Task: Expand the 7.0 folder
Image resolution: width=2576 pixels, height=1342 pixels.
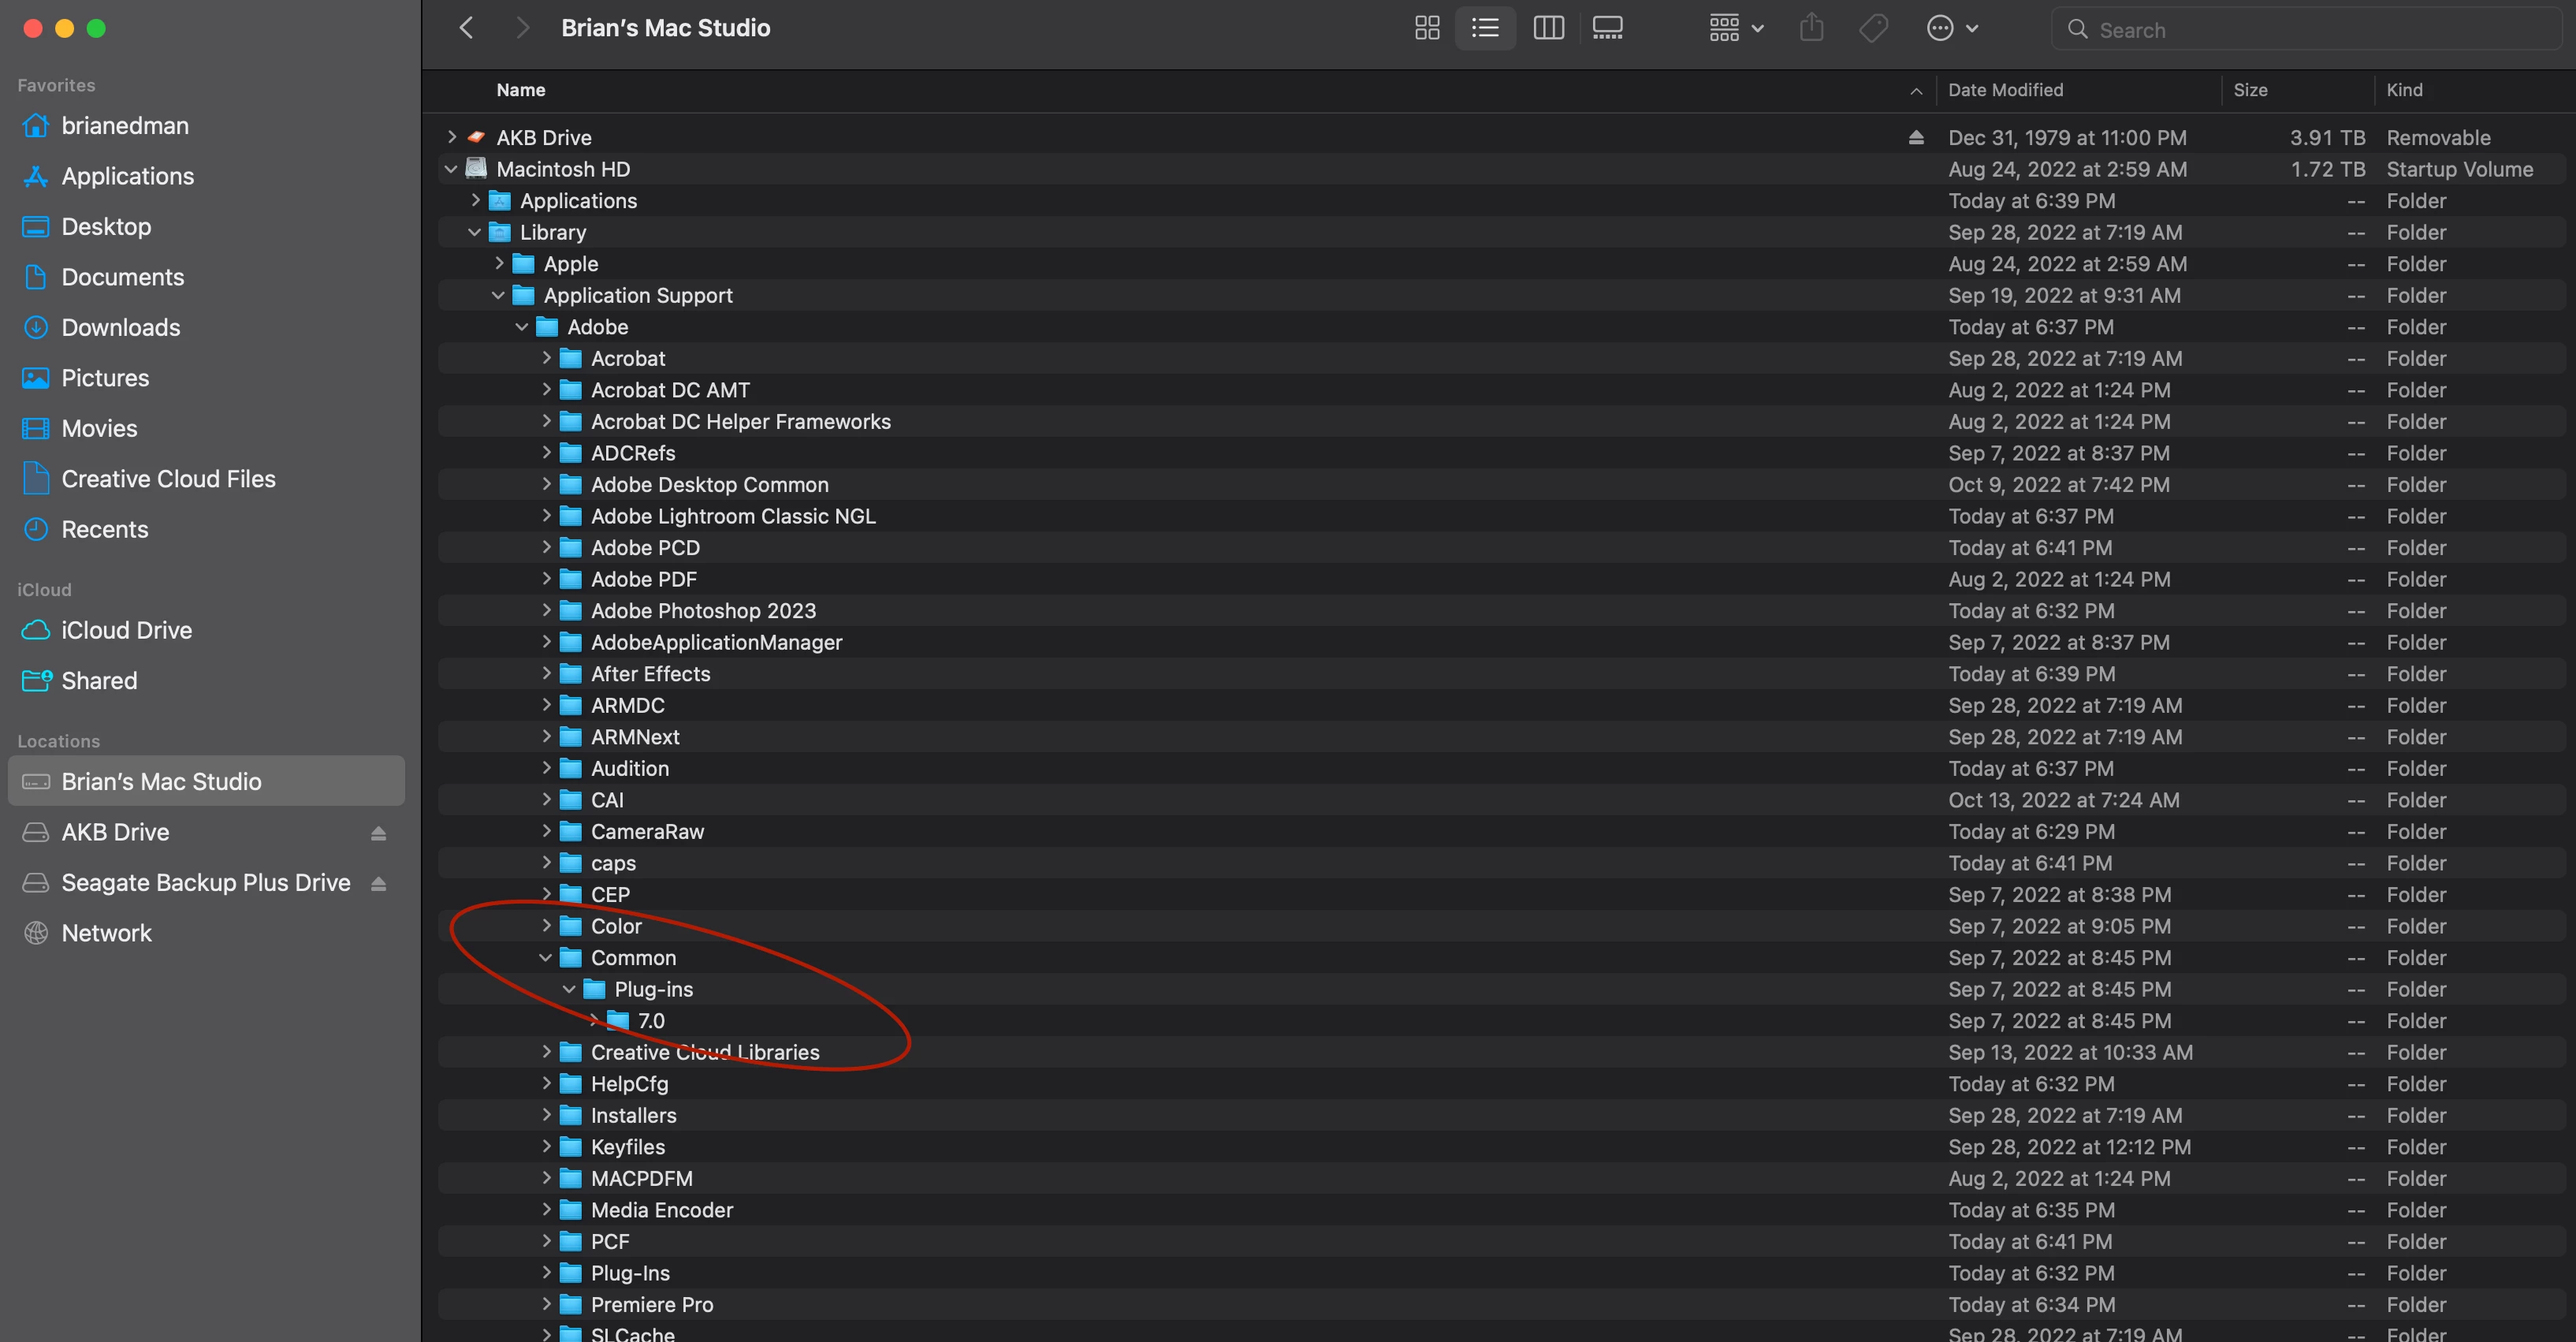Action: 594,1021
